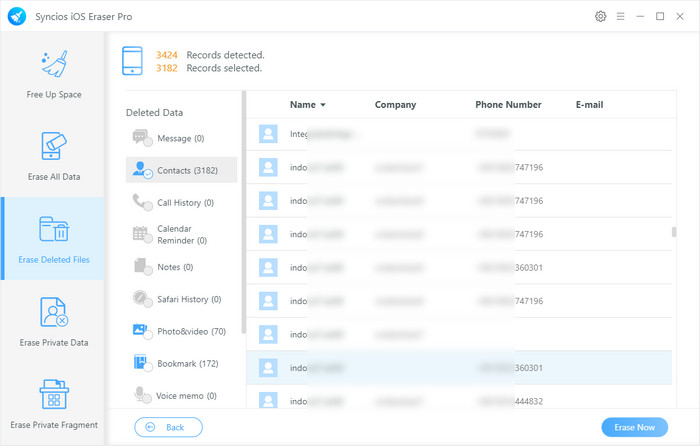Click the avatar icon of the 'Integ' contact
This screenshot has width=700, height=446.
pyautogui.click(x=268, y=134)
